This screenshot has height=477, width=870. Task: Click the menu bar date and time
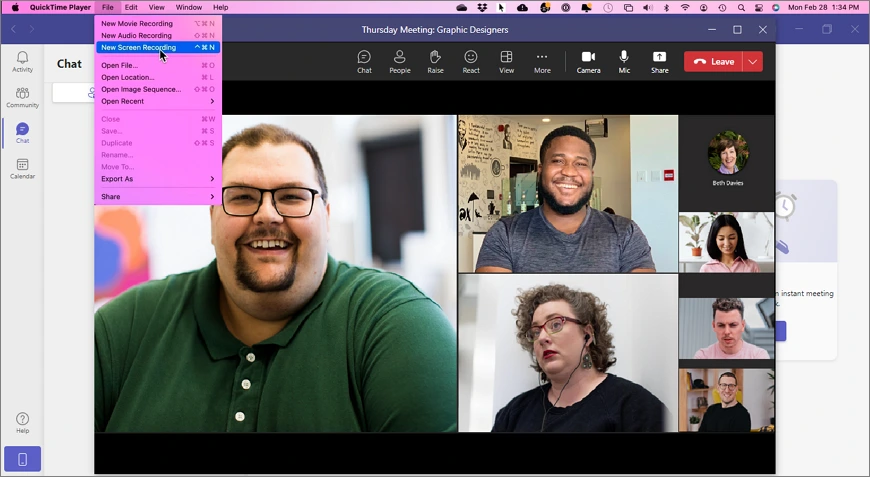(x=823, y=7)
